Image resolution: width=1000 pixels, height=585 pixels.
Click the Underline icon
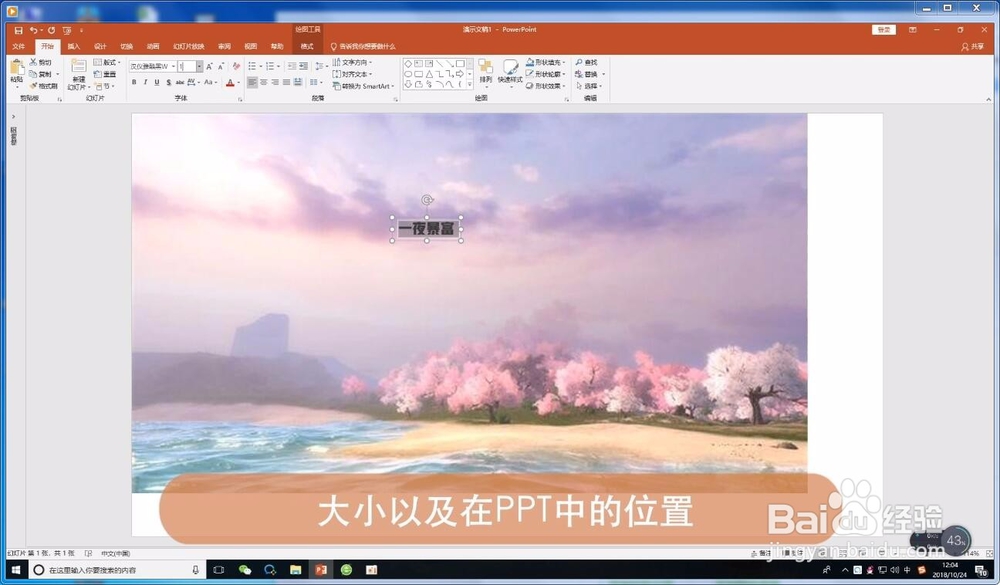coord(157,81)
